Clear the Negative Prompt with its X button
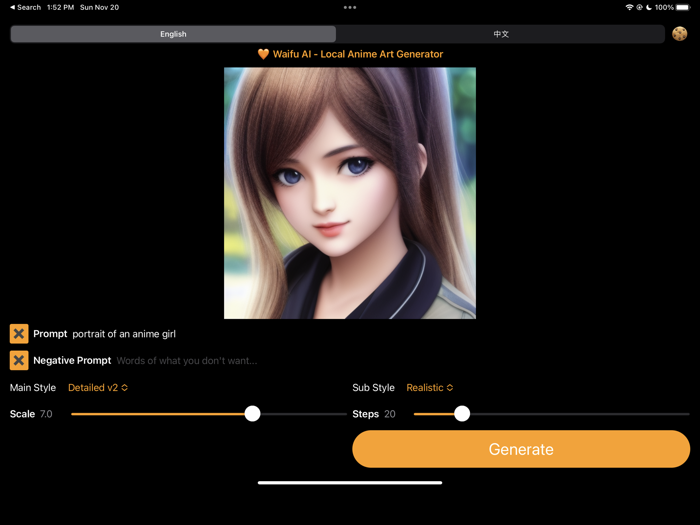Screen dimensions: 700x525 (x=19, y=360)
